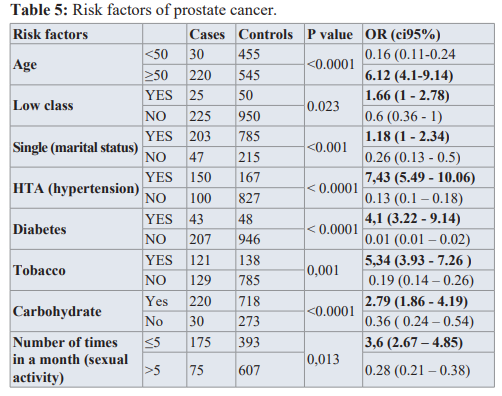Click the 'OR (ci95%)' header cell
This screenshot has height=396, width=502.
point(403,34)
